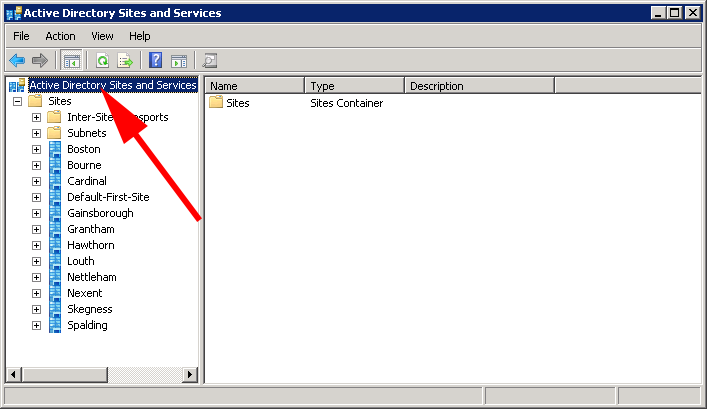This screenshot has width=707, height=409.
Task: Click the Spalding site icon in tree
Action: coord(55,325)
